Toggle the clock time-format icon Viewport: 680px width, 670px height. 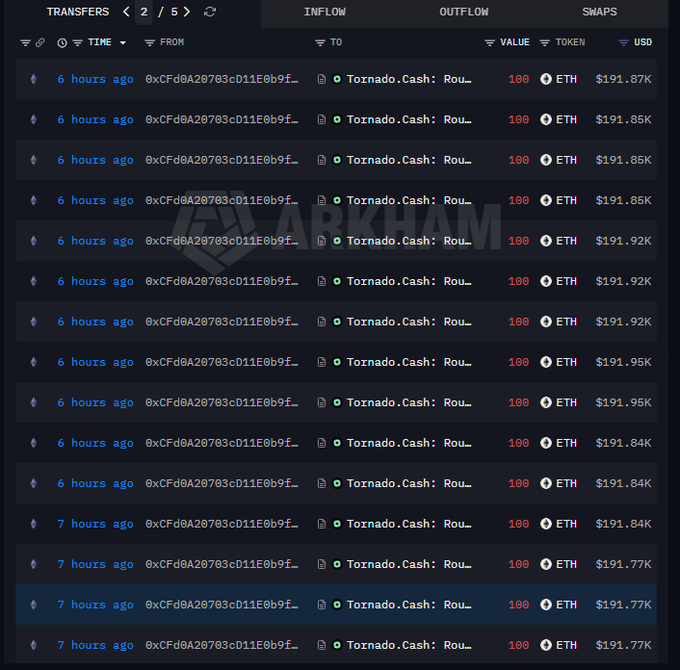(x=62, y=42)
